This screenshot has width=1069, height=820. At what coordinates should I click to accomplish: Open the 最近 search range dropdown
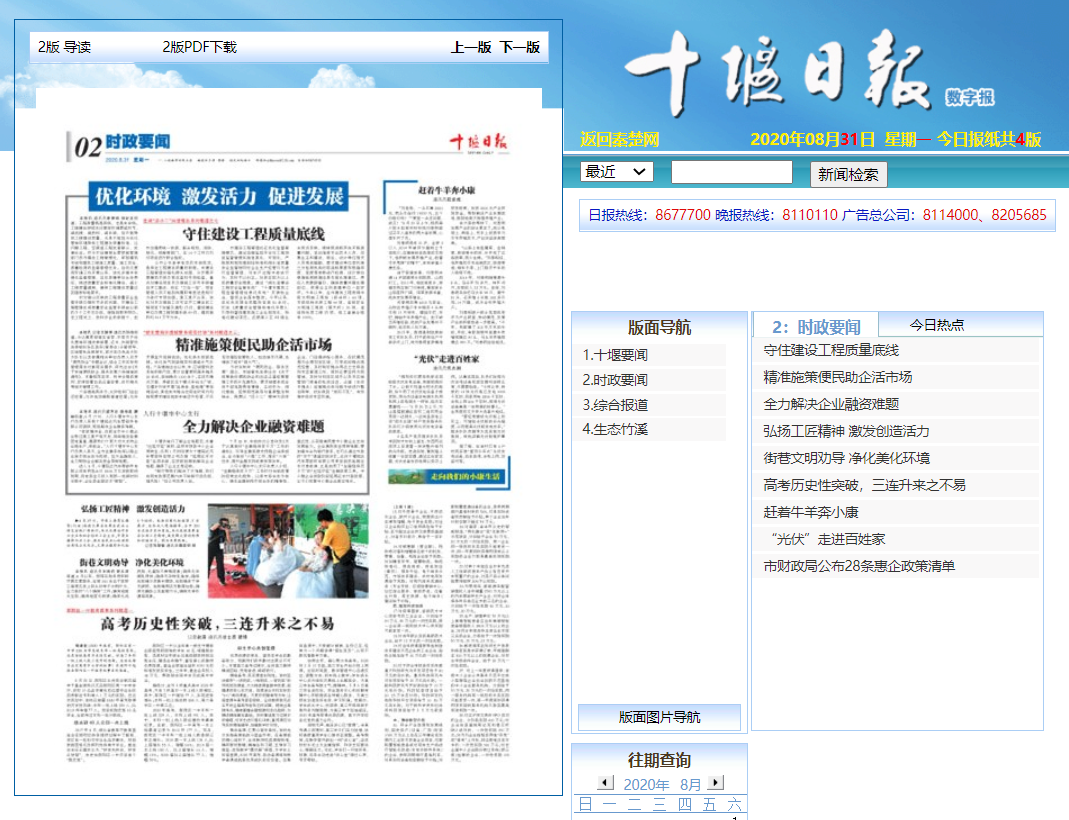(616, 171)
